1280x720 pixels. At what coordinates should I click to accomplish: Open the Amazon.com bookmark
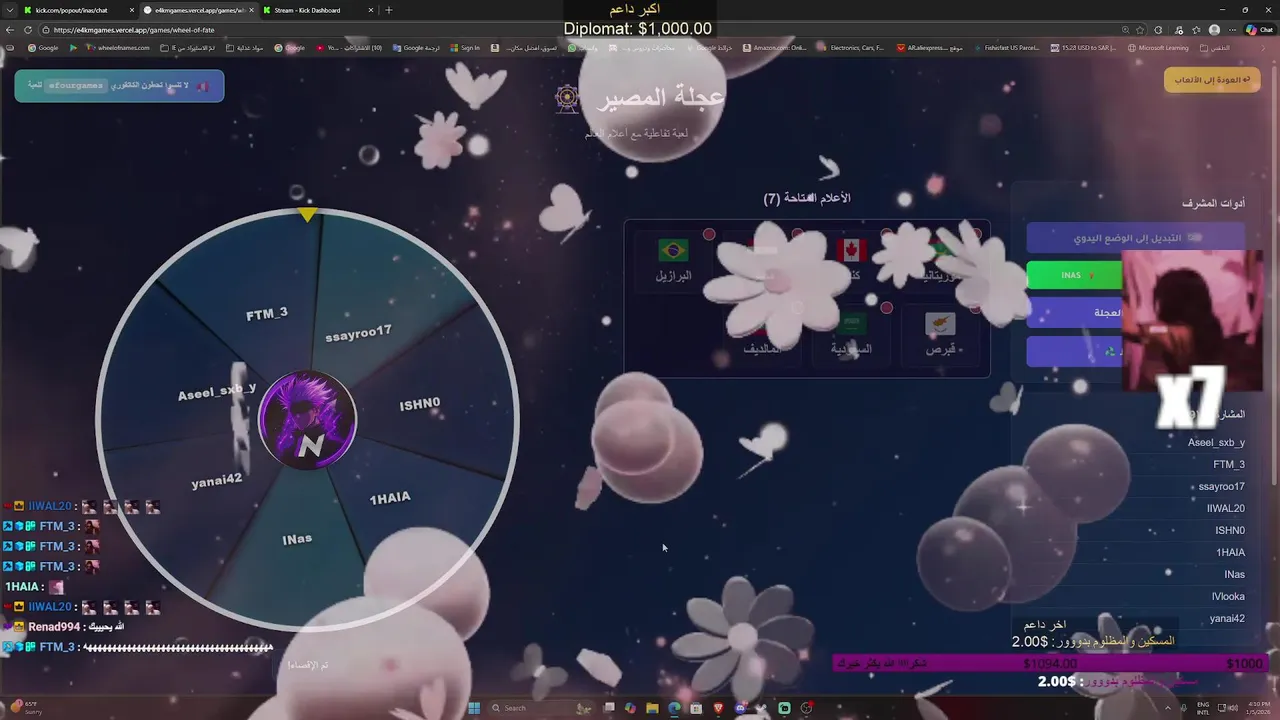point(775,48)
